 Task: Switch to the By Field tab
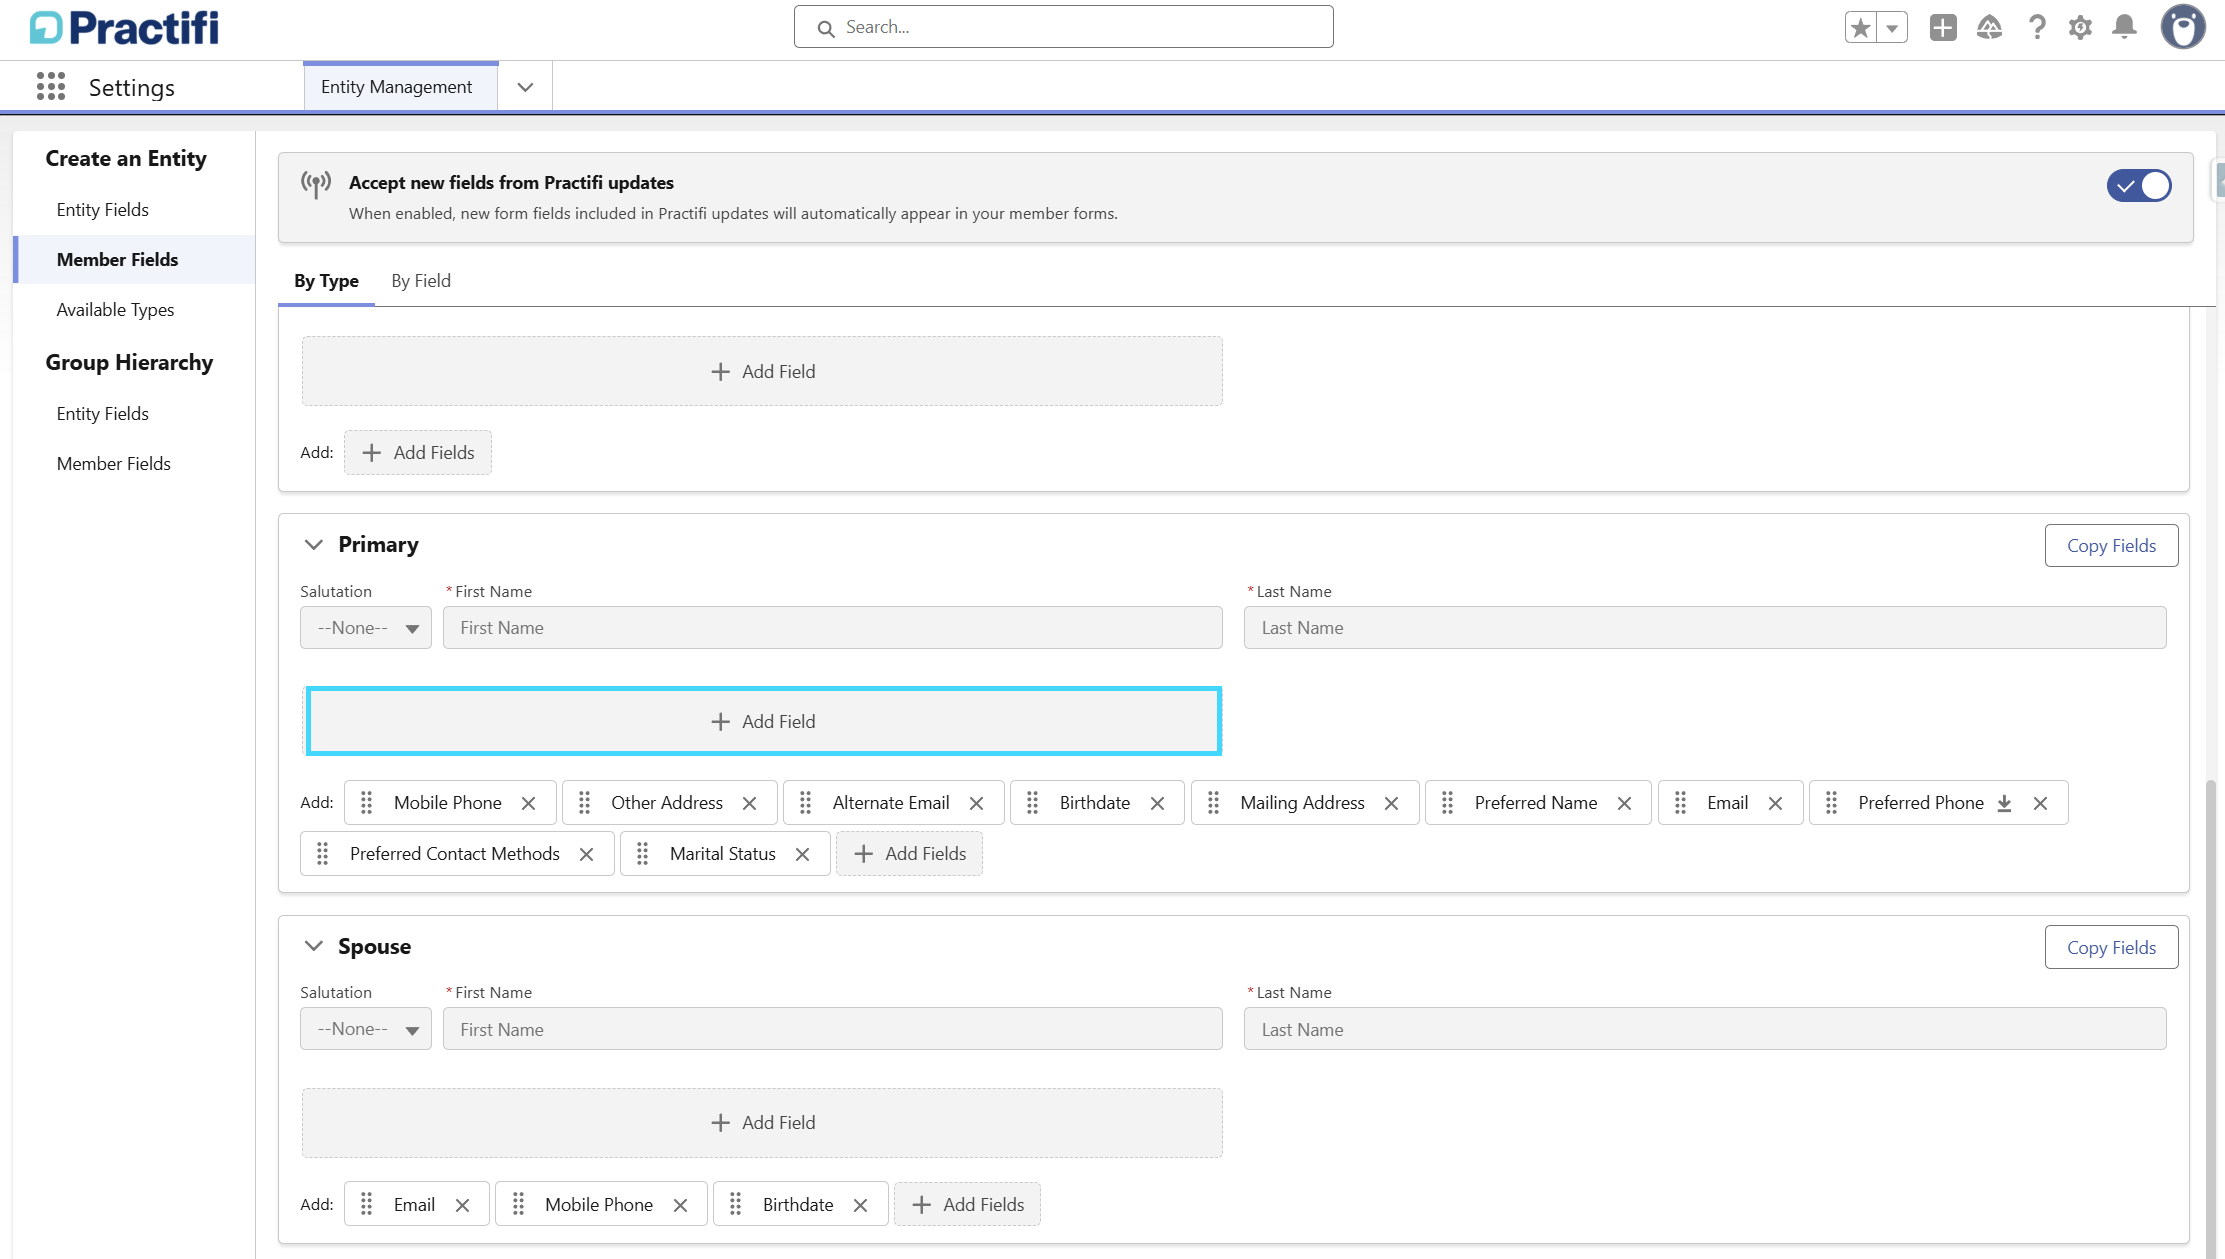[421, 281]
